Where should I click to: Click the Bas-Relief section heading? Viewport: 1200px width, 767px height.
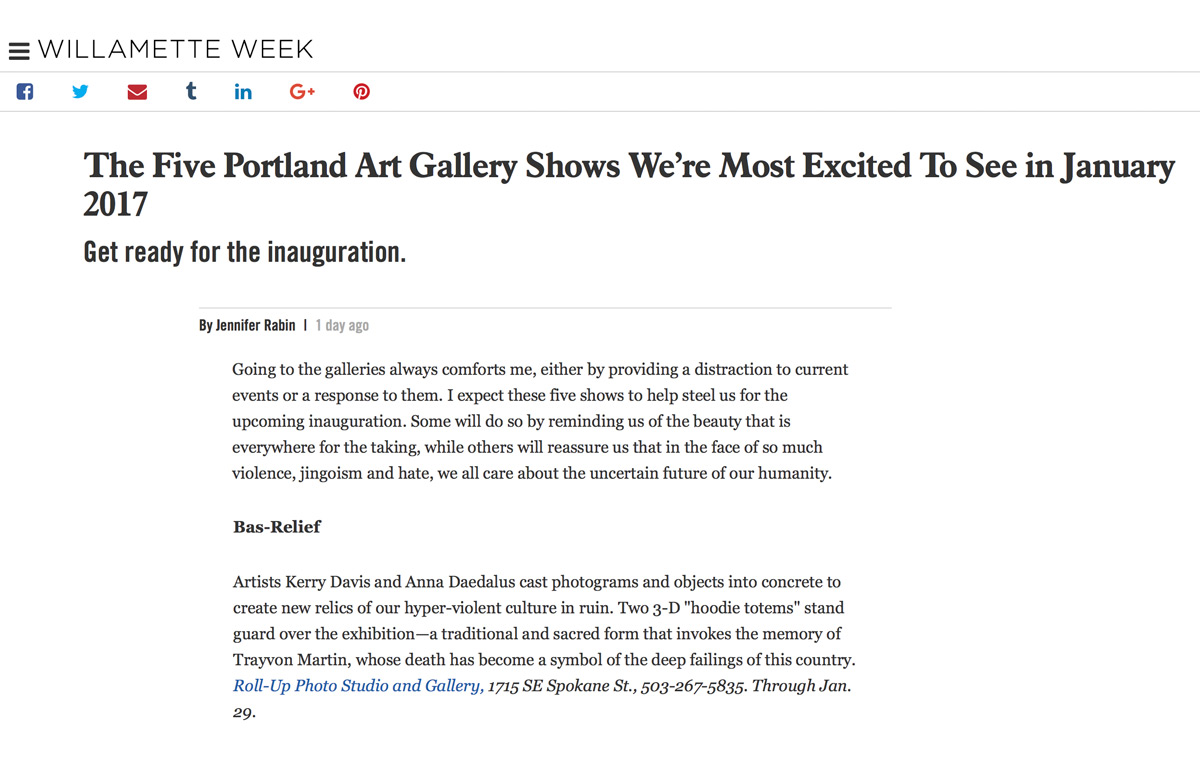[x=277, y=526]
